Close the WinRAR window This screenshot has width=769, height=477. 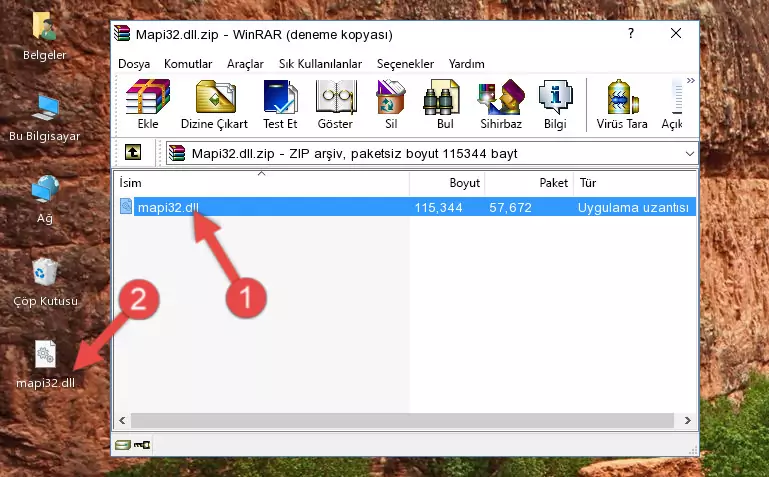point(676,33)
